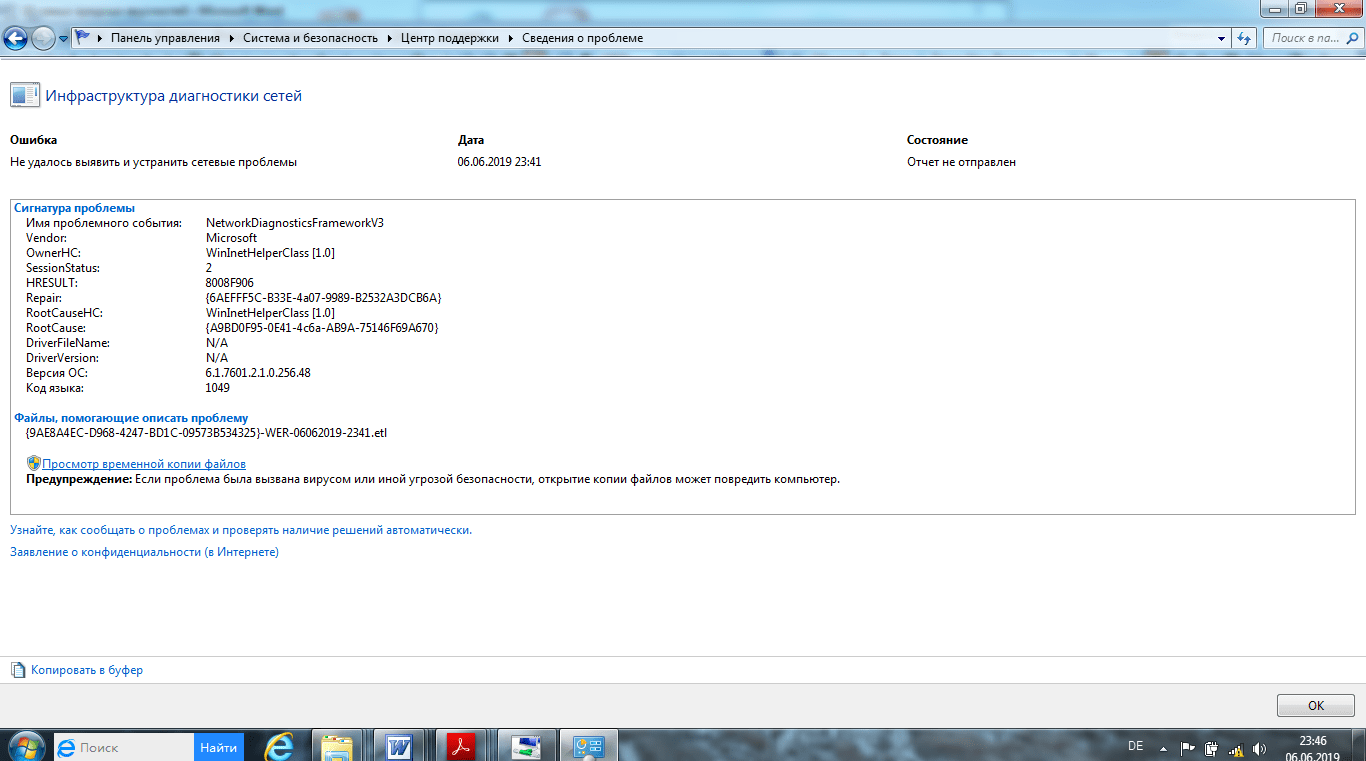Open Microsoft Word from the taskbar

[400, 746]
